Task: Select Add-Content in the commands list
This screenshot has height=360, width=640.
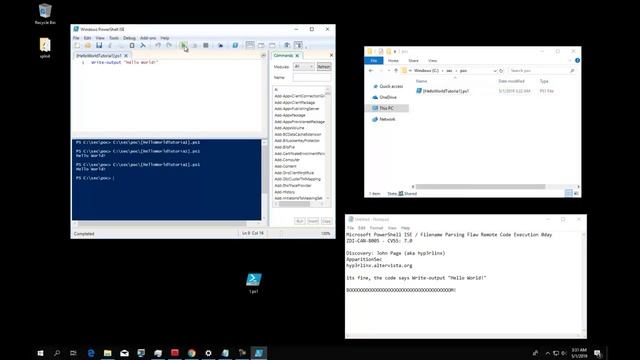Action: pyautogui.click(x=286, y=166)
